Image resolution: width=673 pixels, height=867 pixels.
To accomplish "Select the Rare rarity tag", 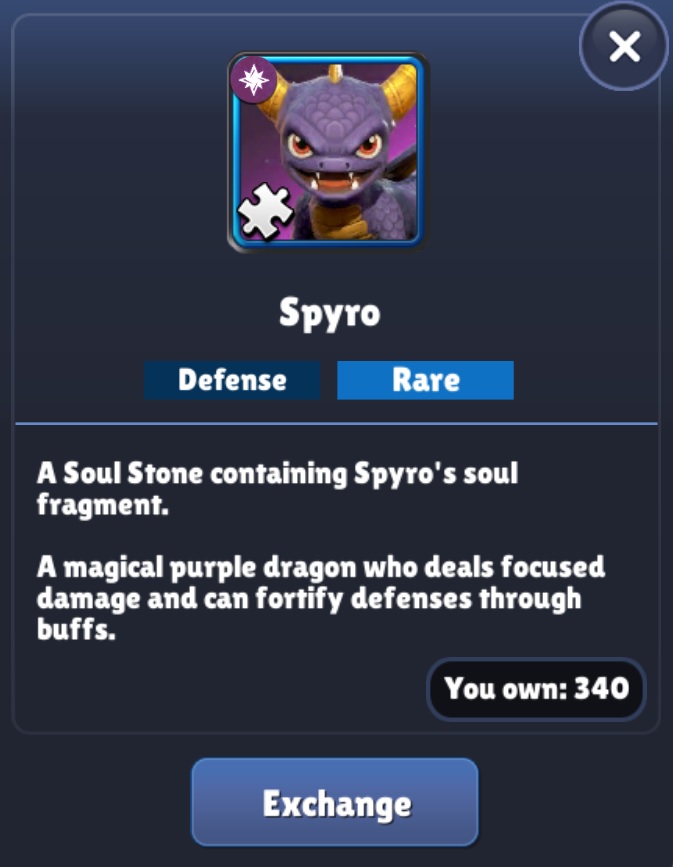I will [x=425, y=380].
